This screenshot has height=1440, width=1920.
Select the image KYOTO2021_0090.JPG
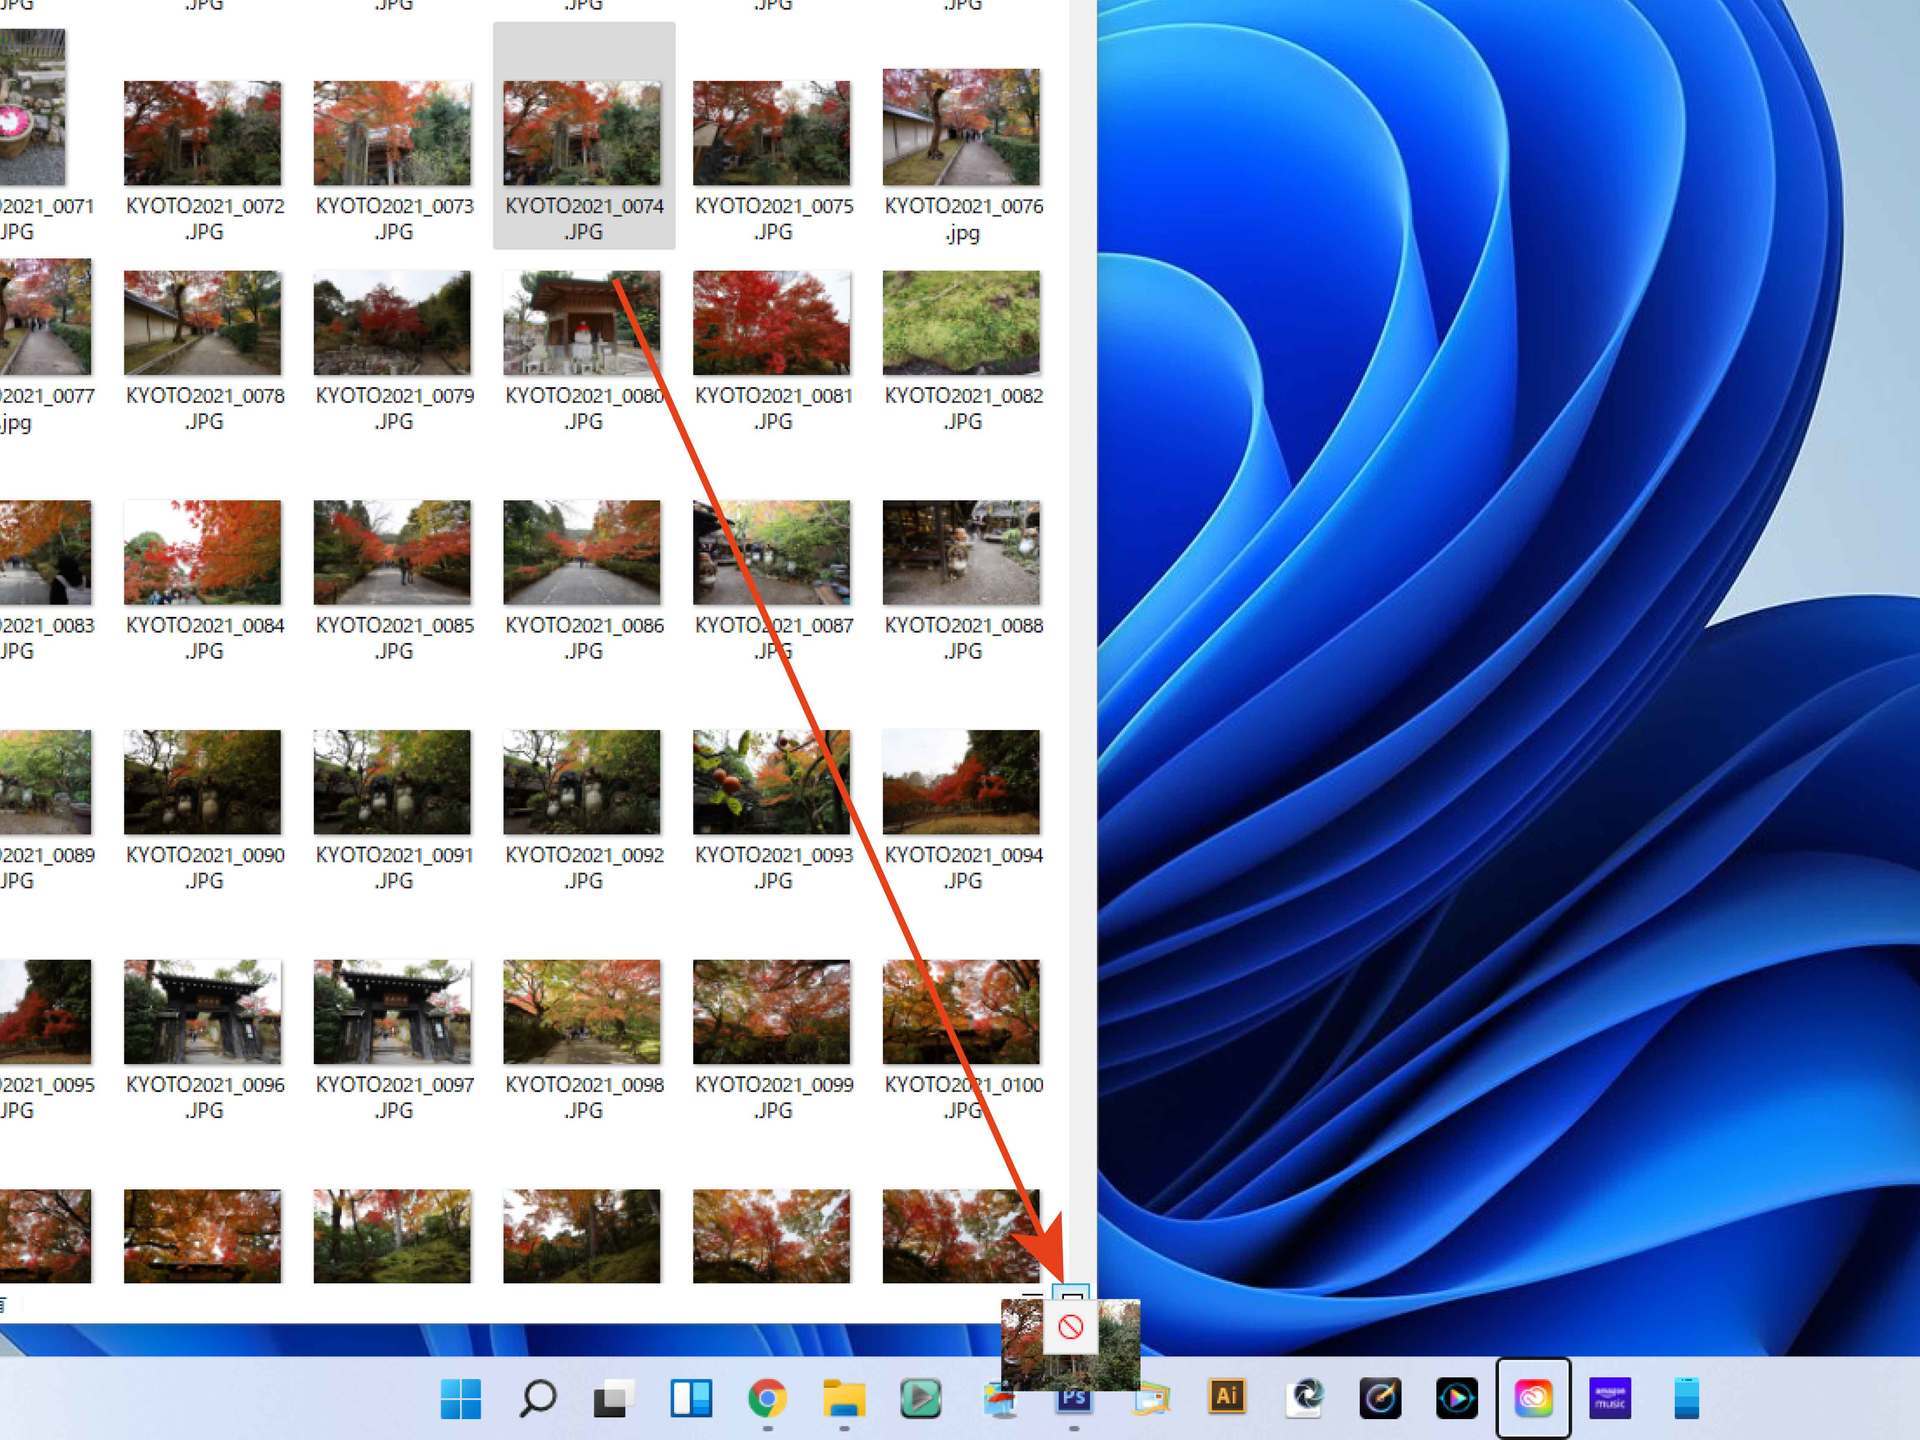pyautogui.click(x=202, y=782)
